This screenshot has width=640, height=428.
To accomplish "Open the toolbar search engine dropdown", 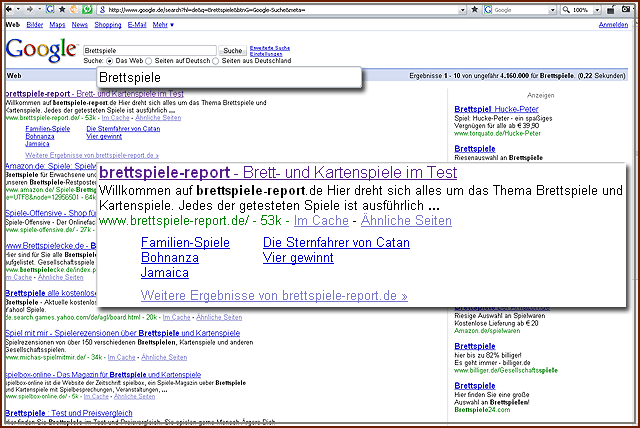I will click(x=553, y=10).
